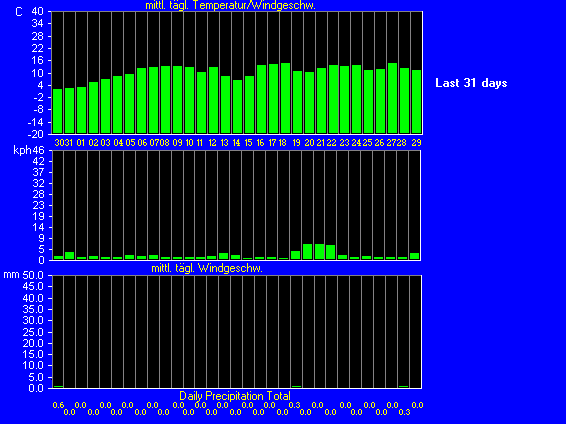
Task: Click the 'Daily Precipitation Total' caption
Action: (235, 396)
